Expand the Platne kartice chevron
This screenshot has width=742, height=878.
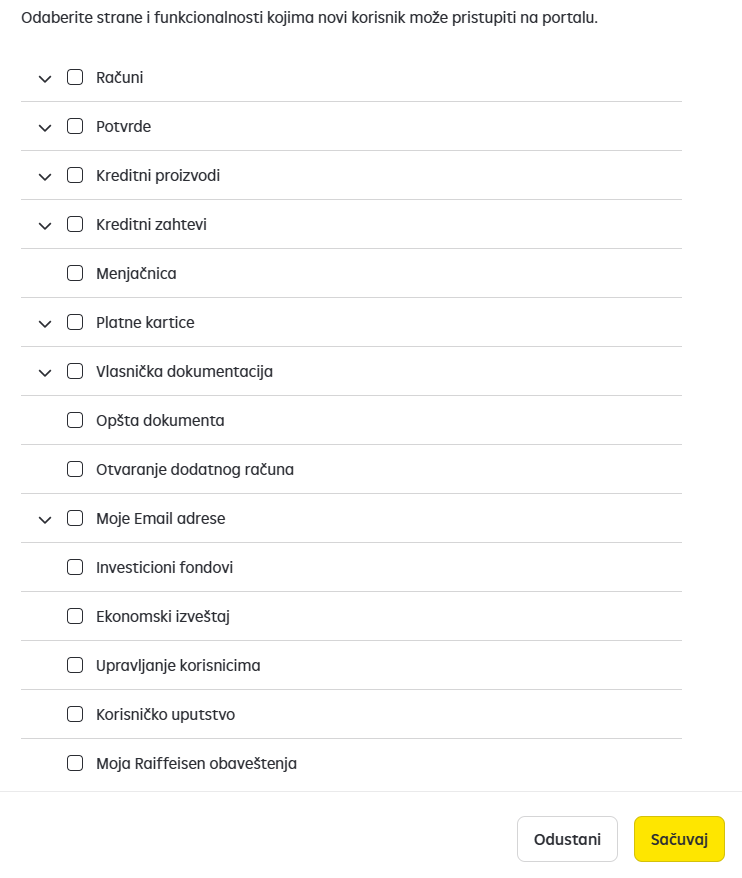45,324
